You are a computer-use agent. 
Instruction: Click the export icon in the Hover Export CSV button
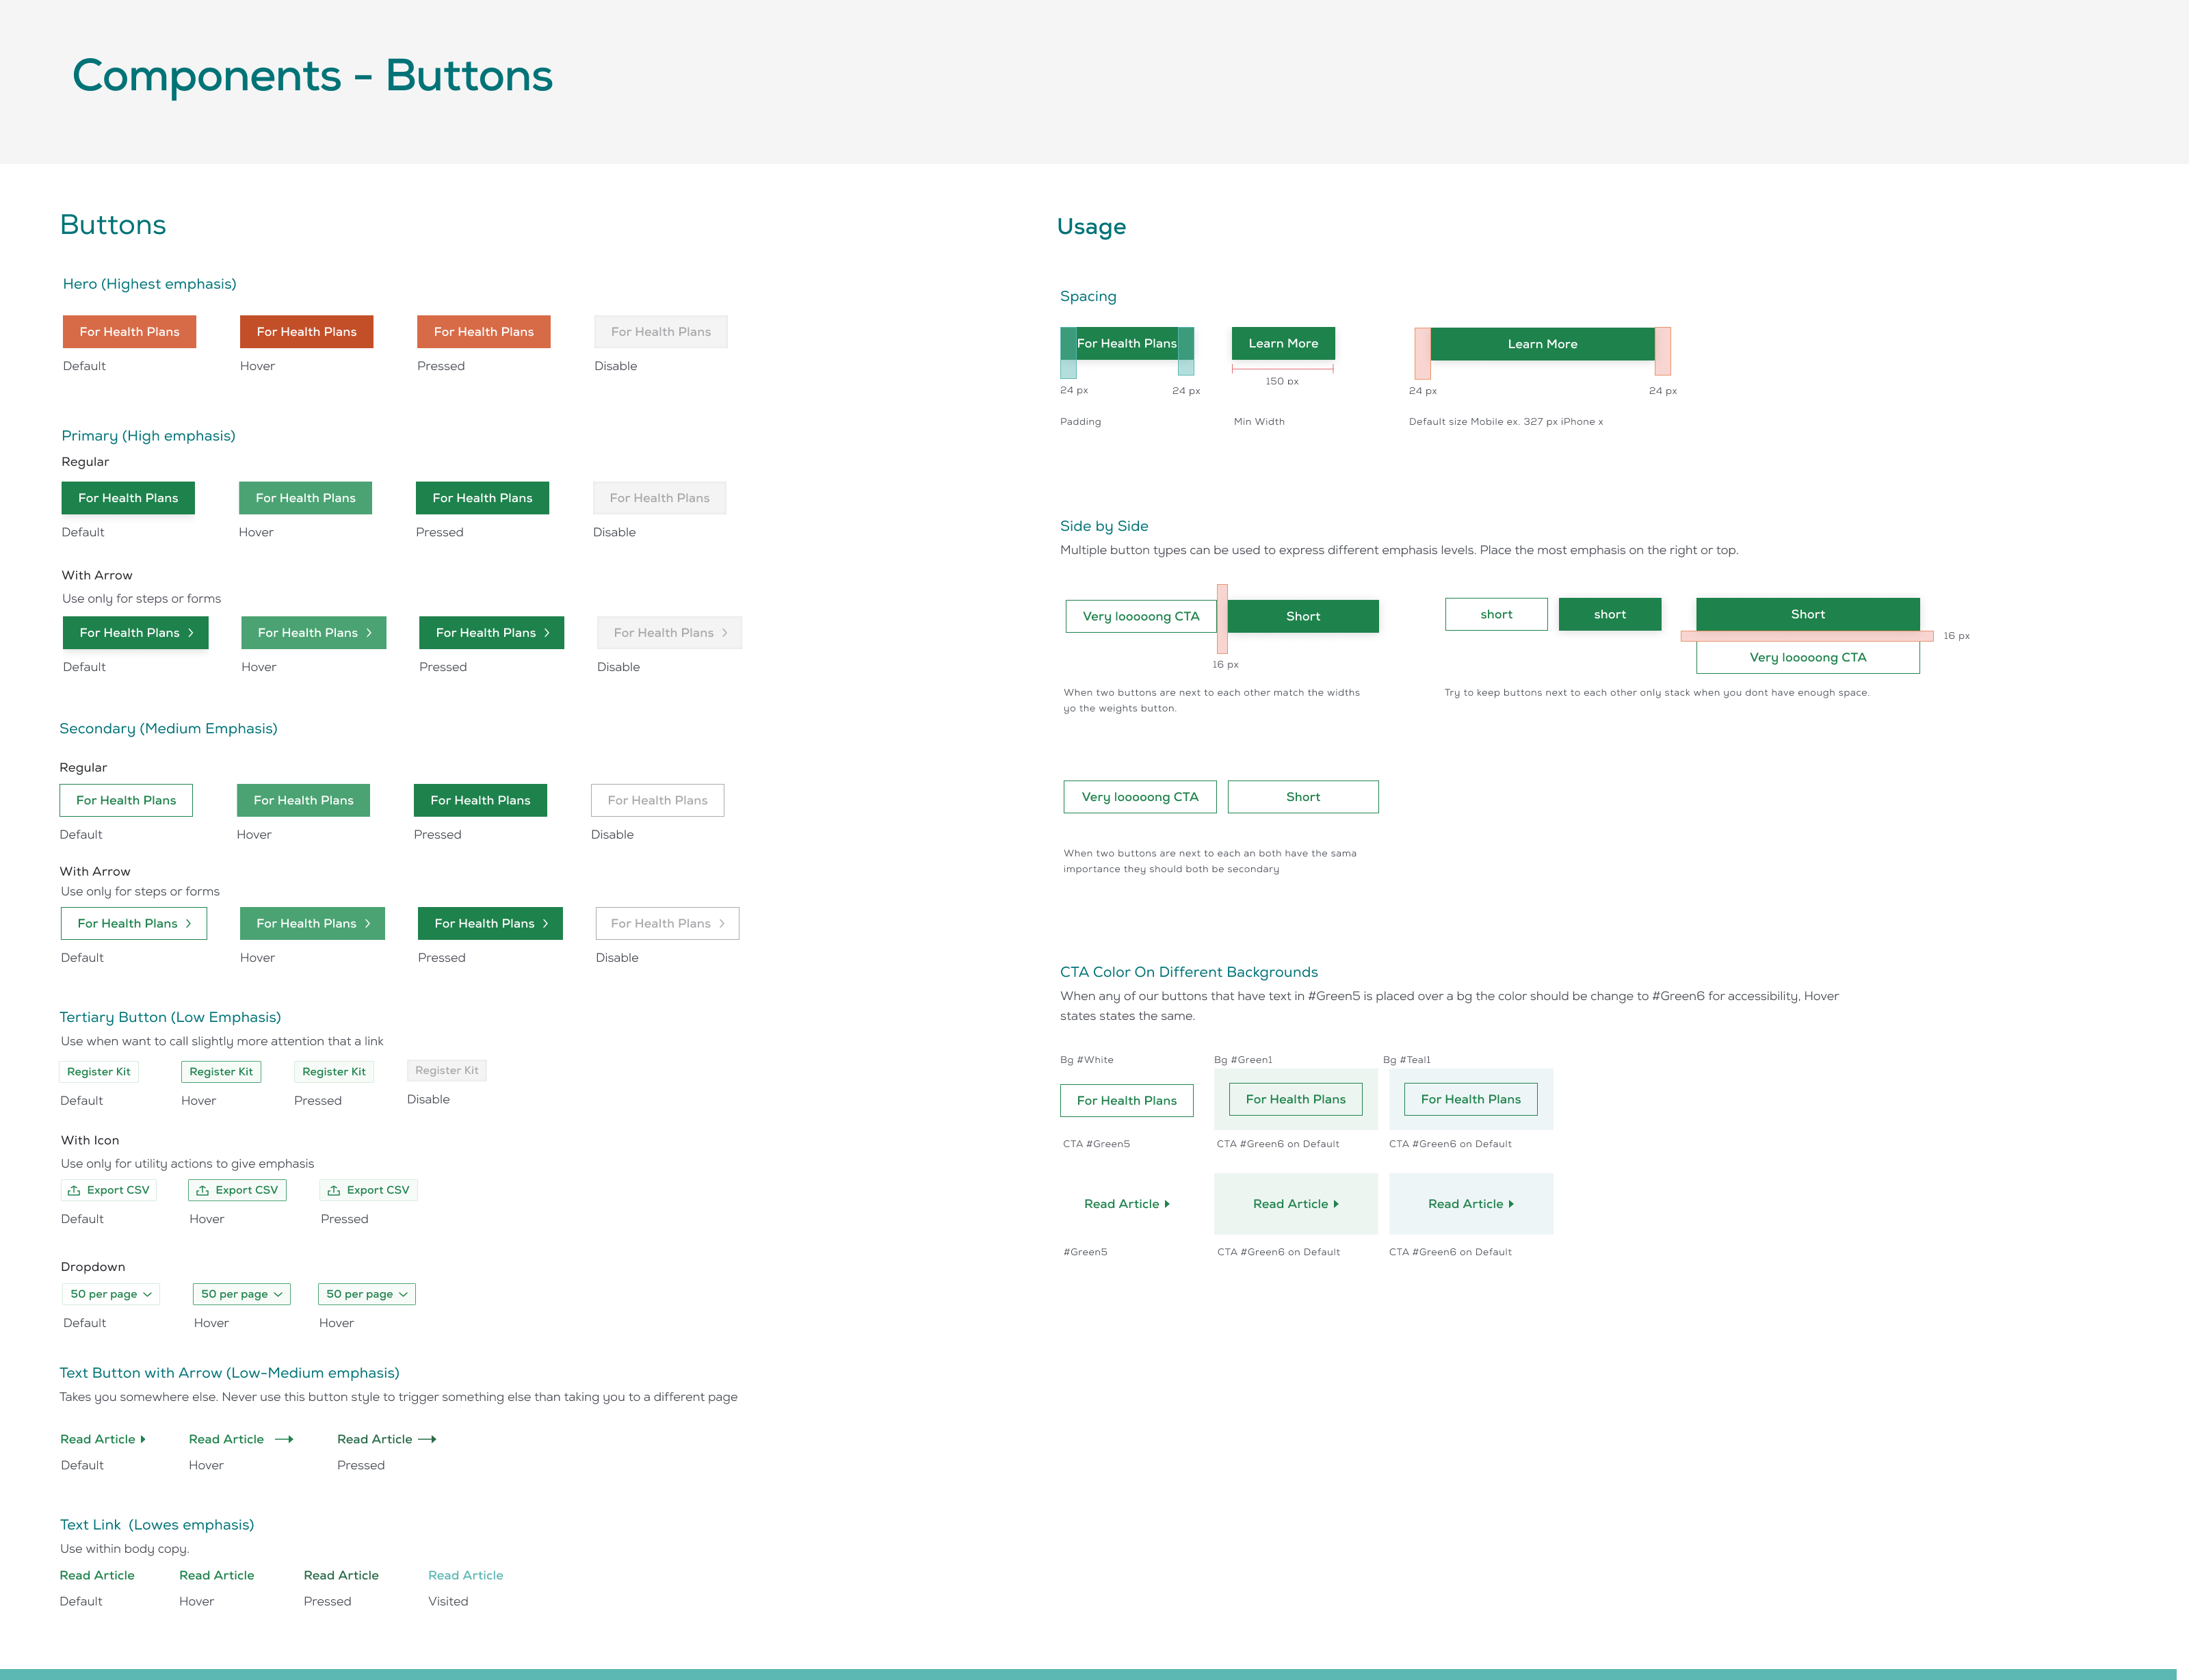pos(202,1190)
